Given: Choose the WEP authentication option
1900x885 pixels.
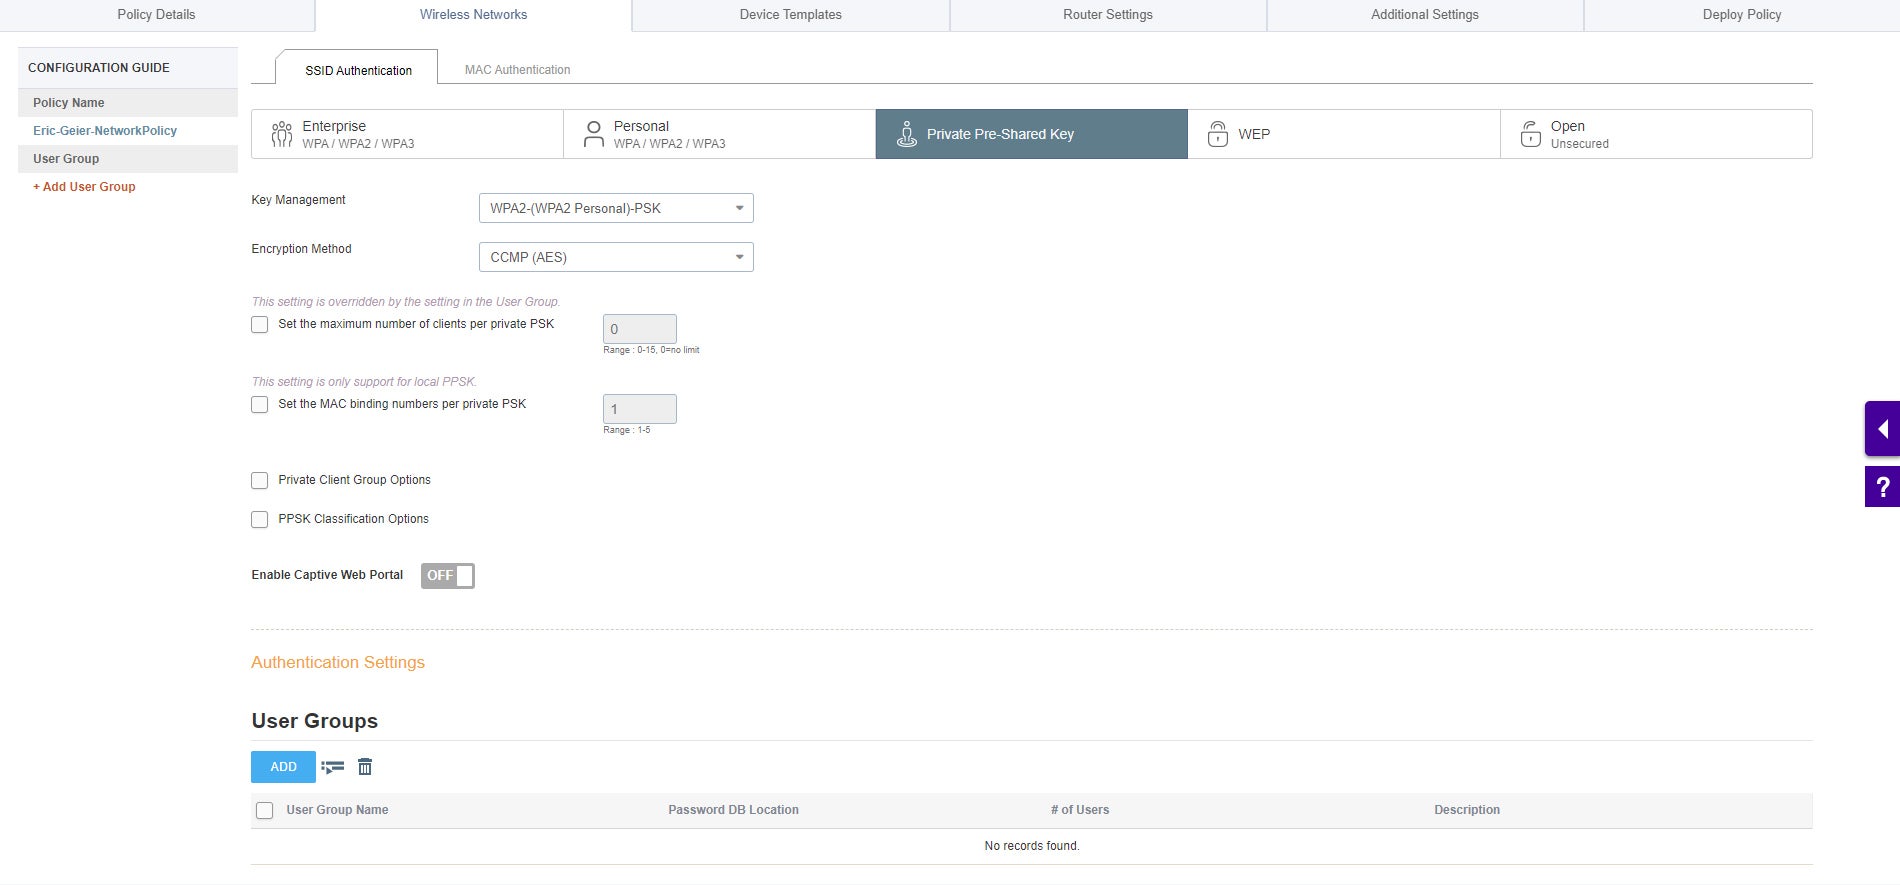Looking at the screenshot, I should pyautogui.click(x=1344, y=134).
